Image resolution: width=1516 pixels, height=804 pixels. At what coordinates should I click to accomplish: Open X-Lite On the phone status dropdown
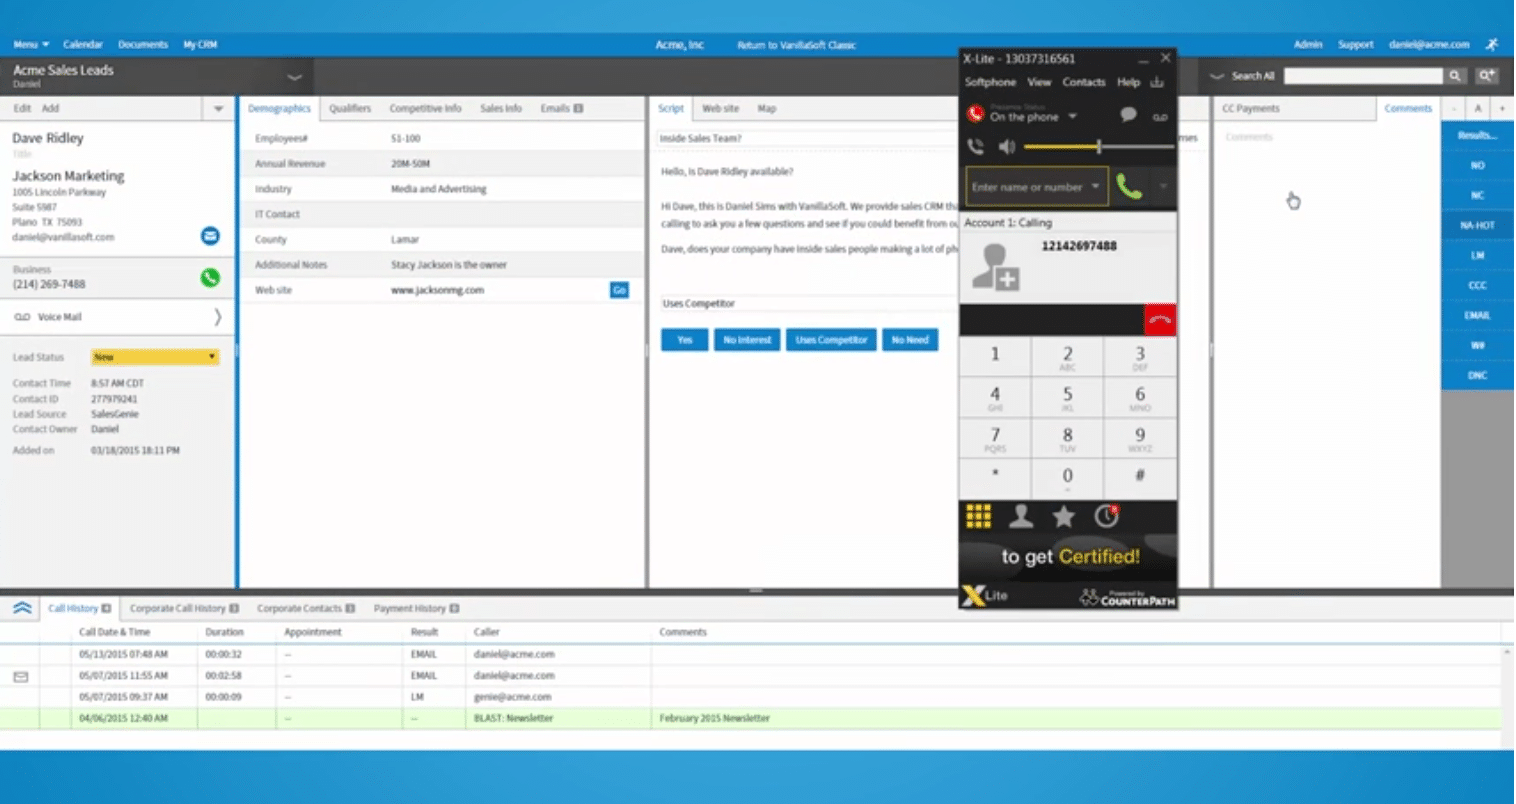click(x=1073, y=117)
